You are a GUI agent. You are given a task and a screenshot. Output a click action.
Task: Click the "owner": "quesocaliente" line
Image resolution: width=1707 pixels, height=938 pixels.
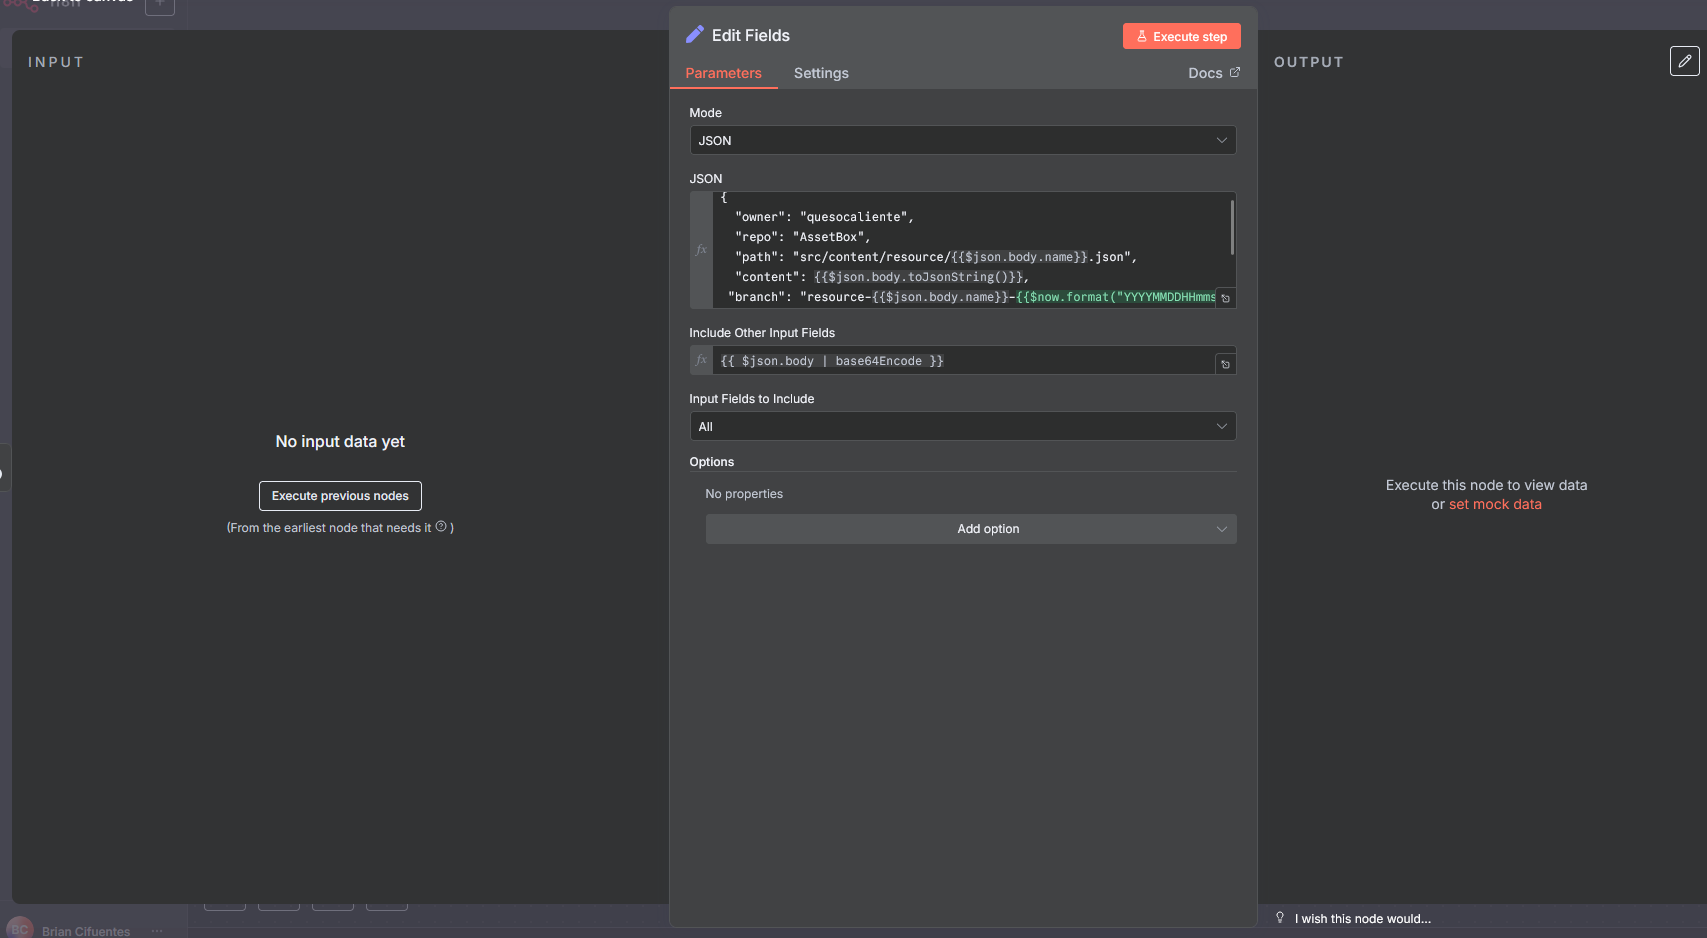coord(824,217)
